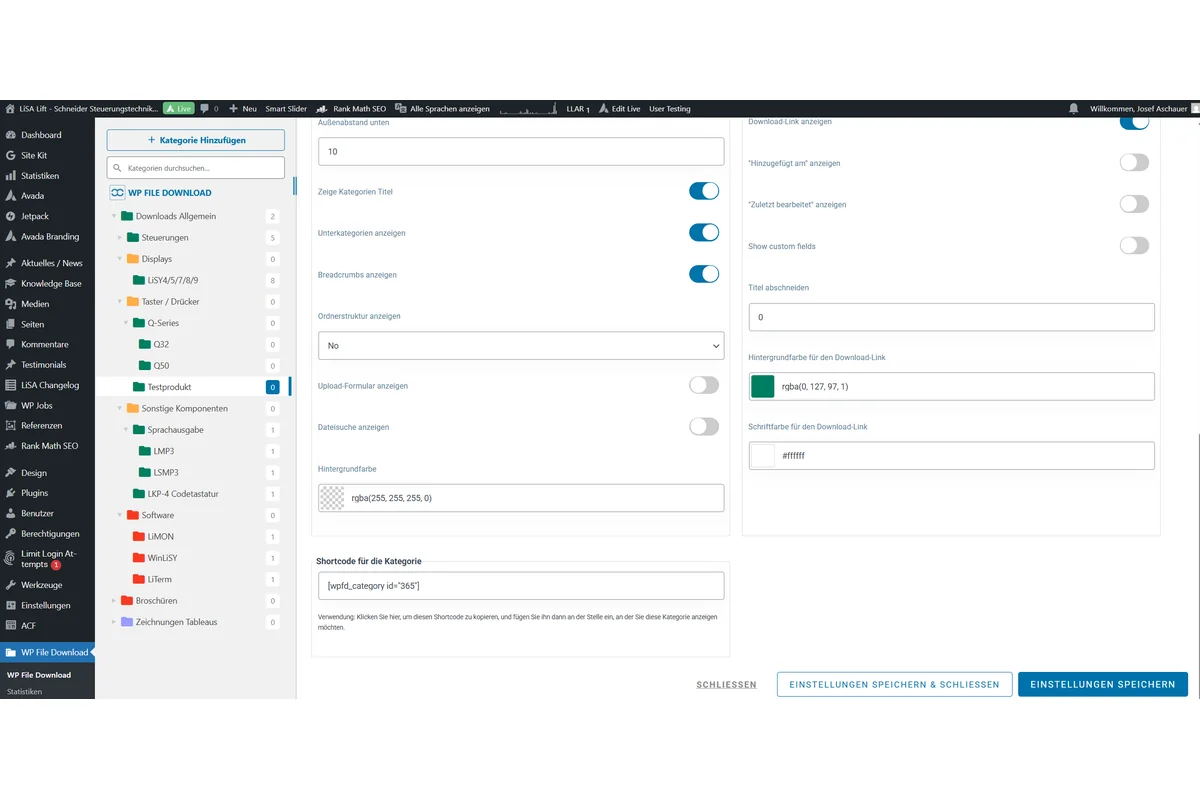Click the purple Zeichnungen Tableaus folder icon
The image size is (1200, 800).
tap(127, 622)
